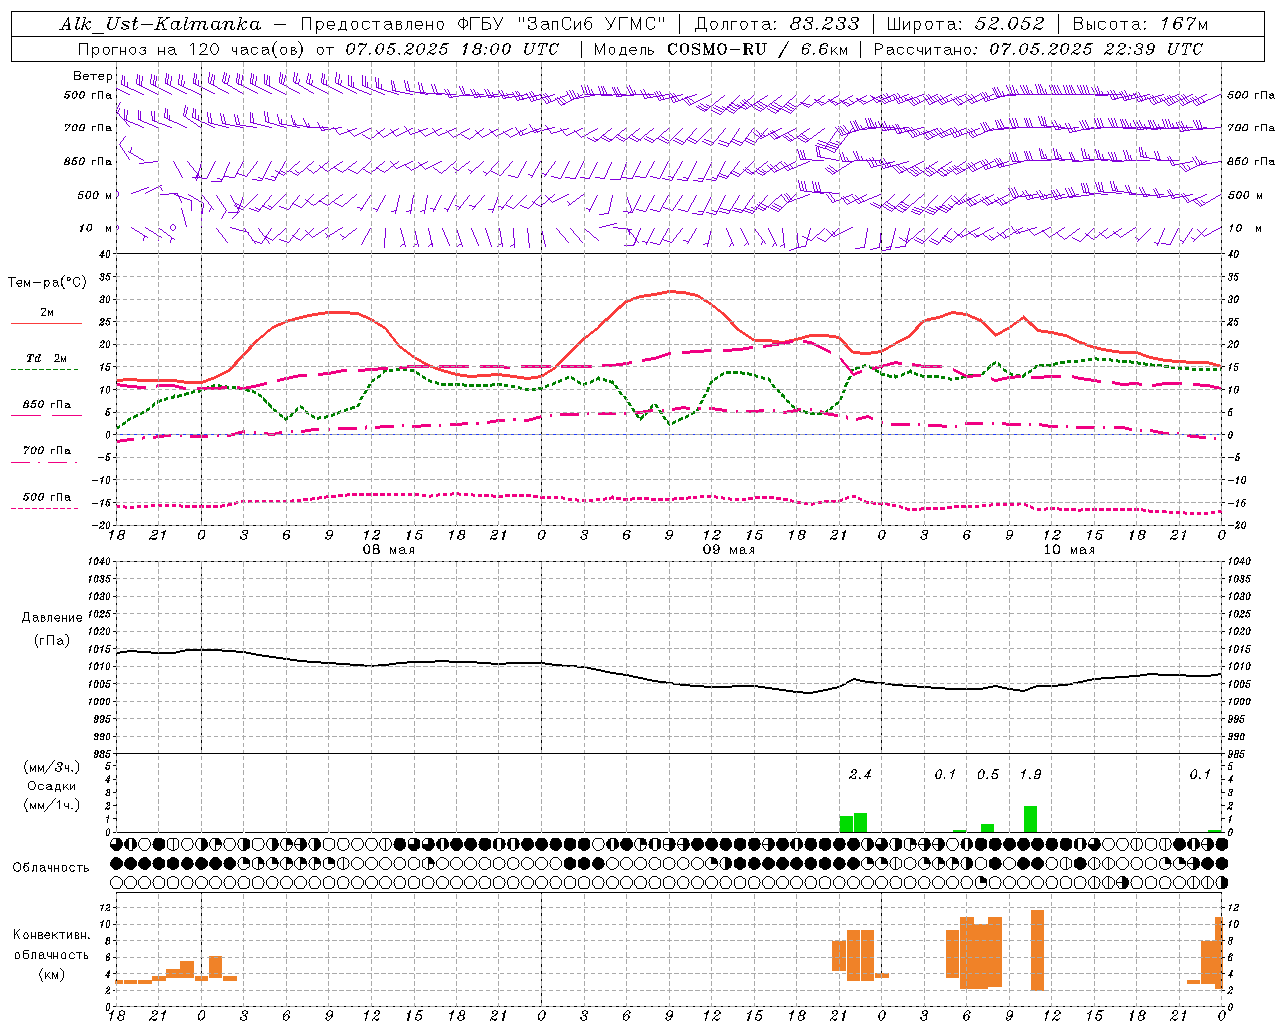
Task: Click the 10 мая date label
Action: click(1070, 550)
